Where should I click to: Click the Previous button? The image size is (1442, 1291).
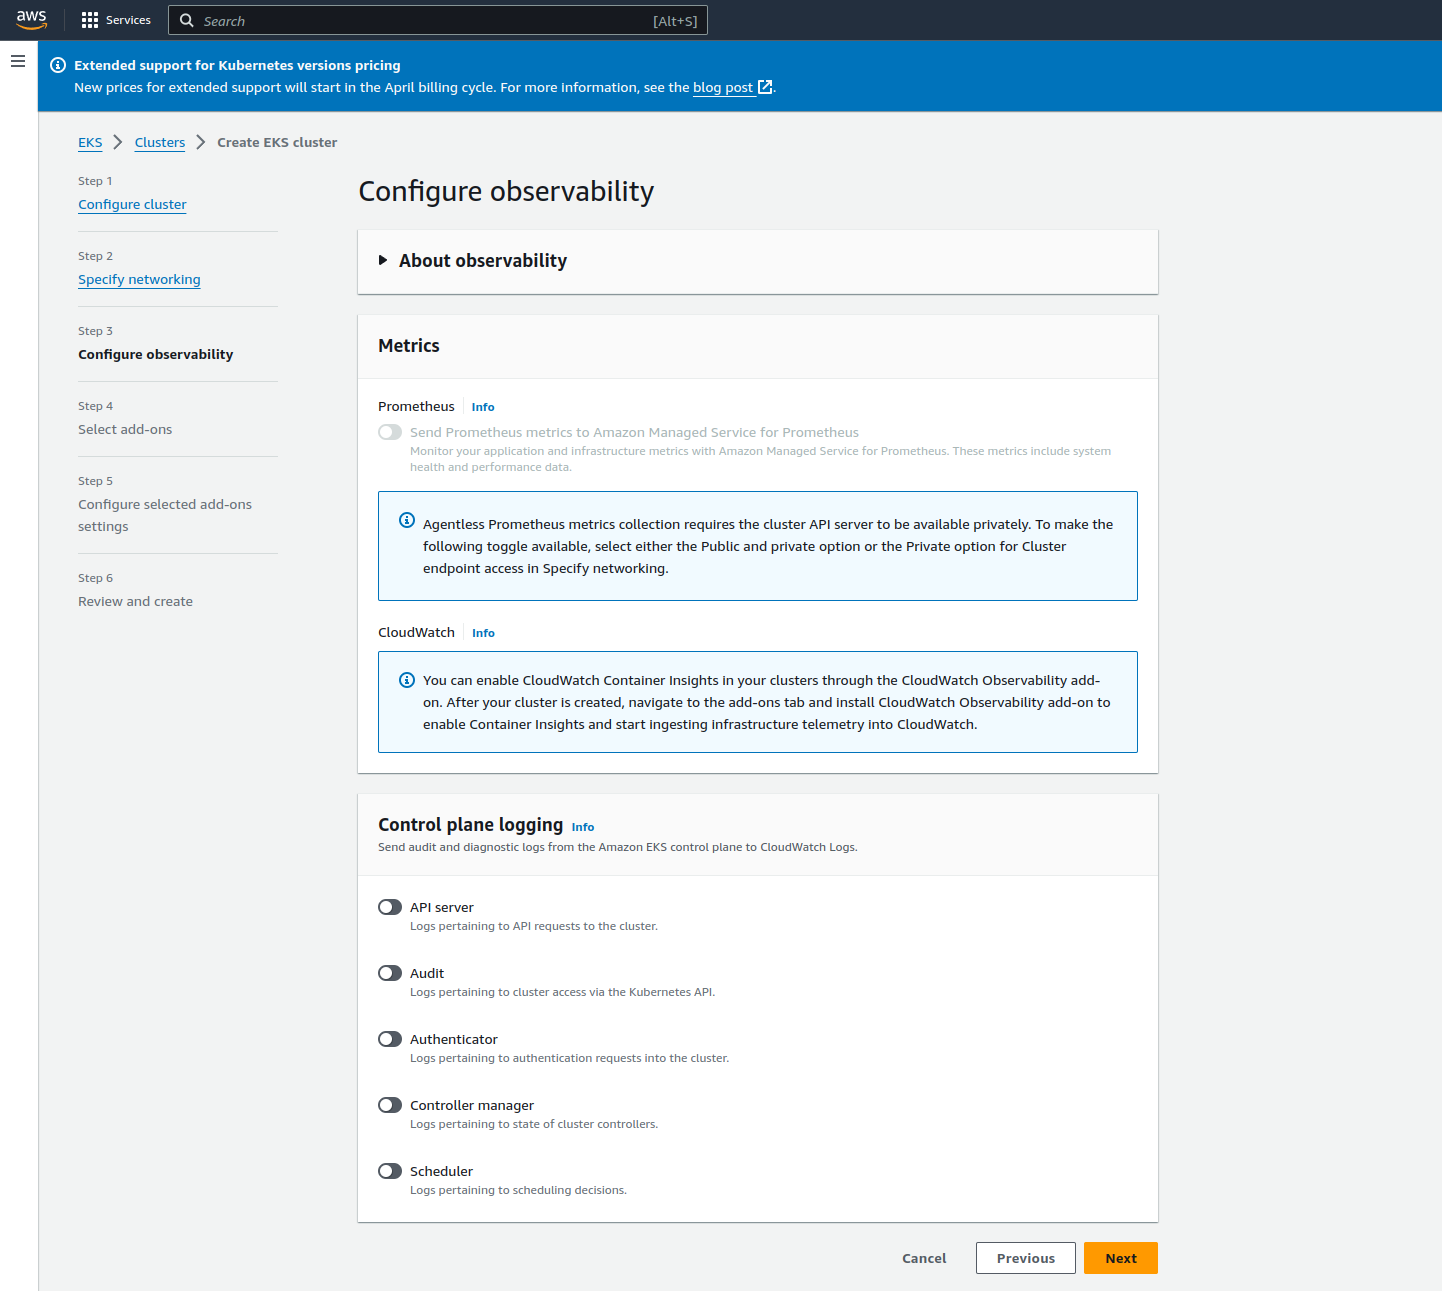point(1026,1258)
